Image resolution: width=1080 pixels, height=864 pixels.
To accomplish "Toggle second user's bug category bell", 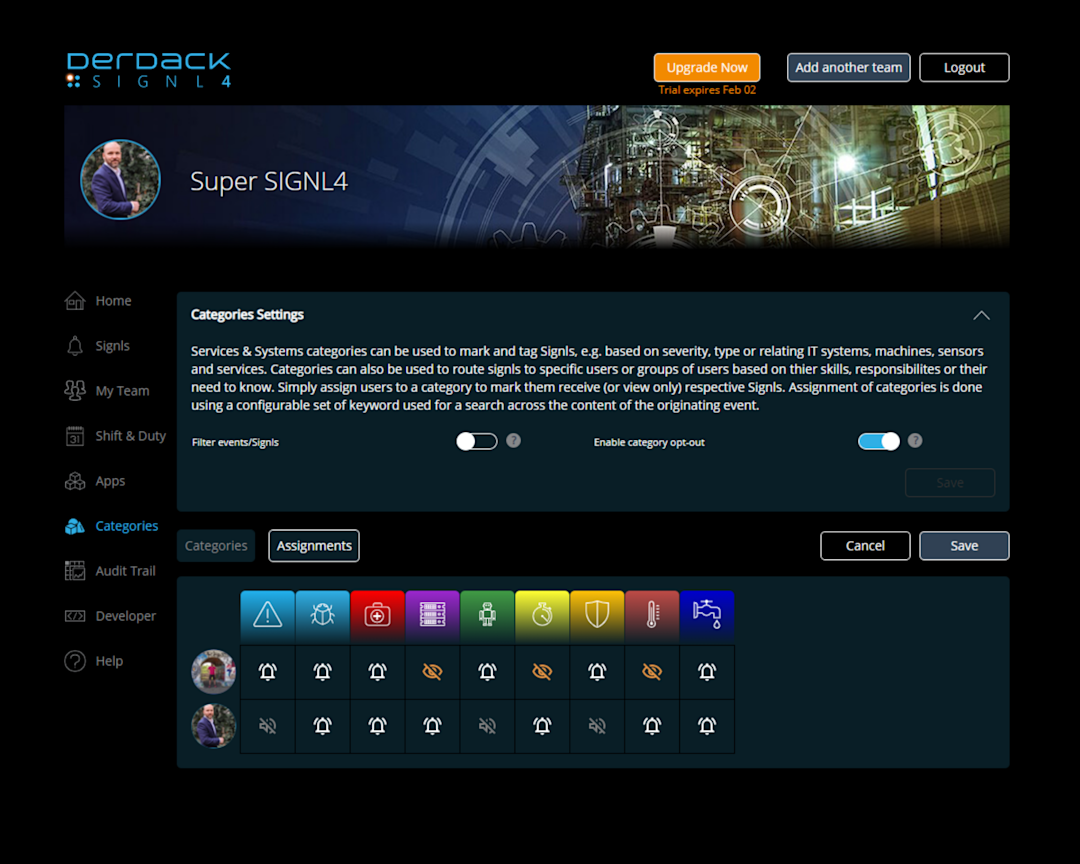I will click(x=322, y=726).
